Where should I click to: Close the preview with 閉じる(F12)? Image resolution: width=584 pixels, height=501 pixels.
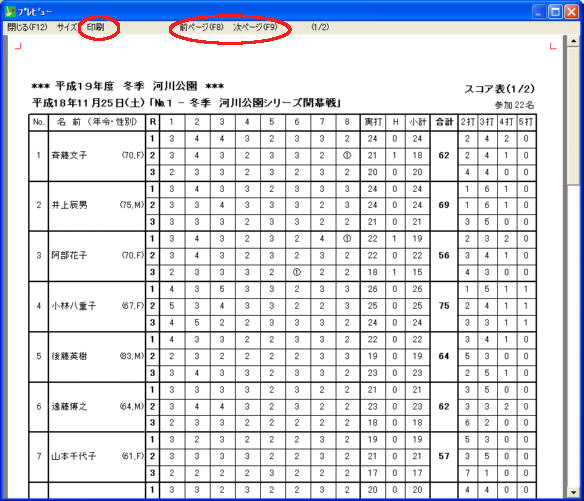pyautogui.click(x=27, y=27)
